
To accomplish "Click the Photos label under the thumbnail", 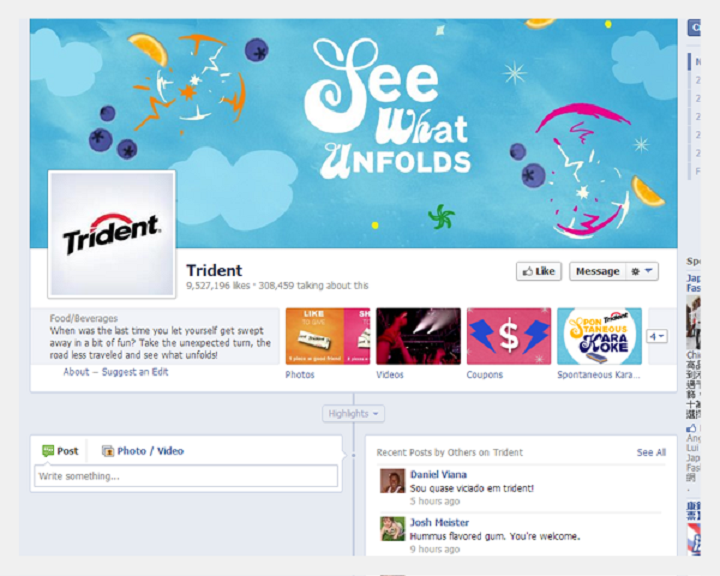I will (300, 375).
